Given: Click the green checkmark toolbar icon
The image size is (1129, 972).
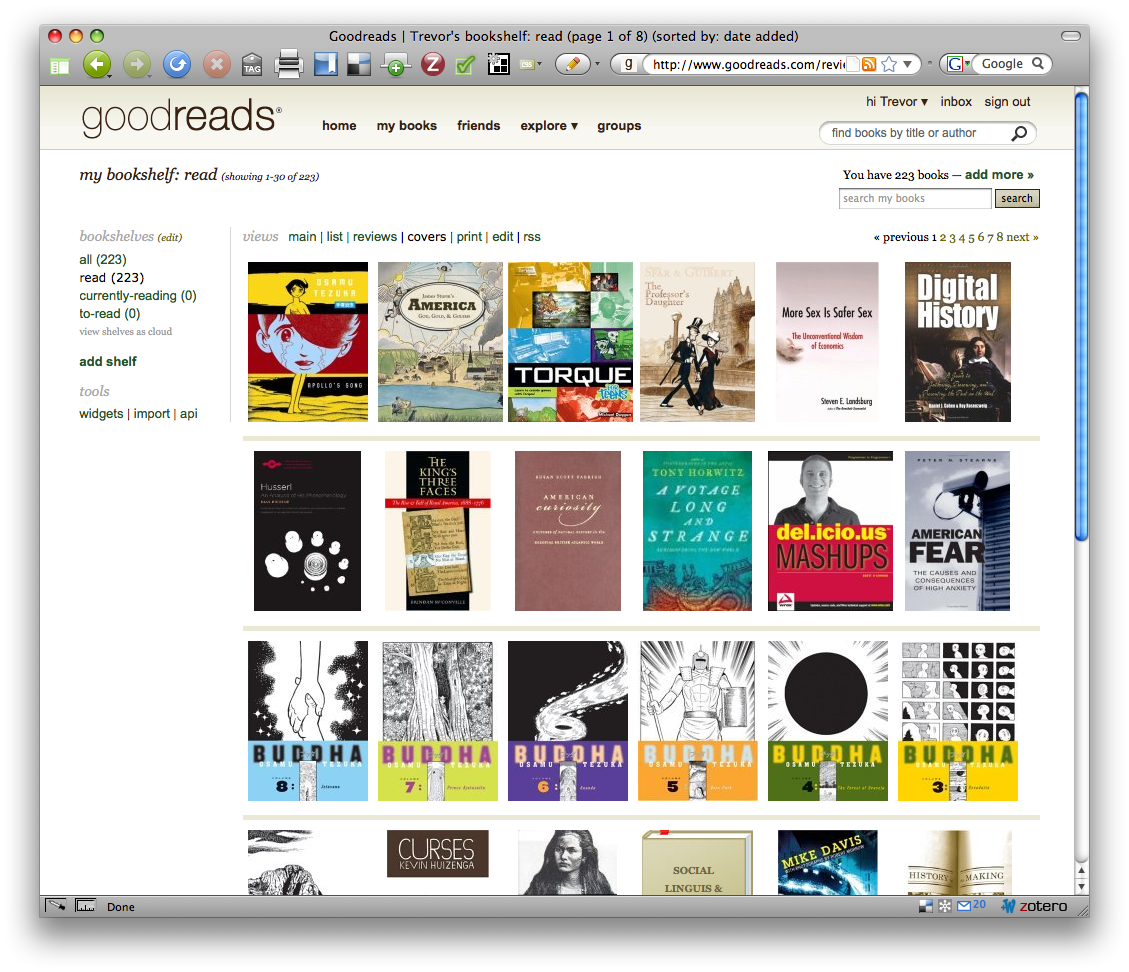Looking at the screenshot, I should pyautogui.click(x=464, y=65).
